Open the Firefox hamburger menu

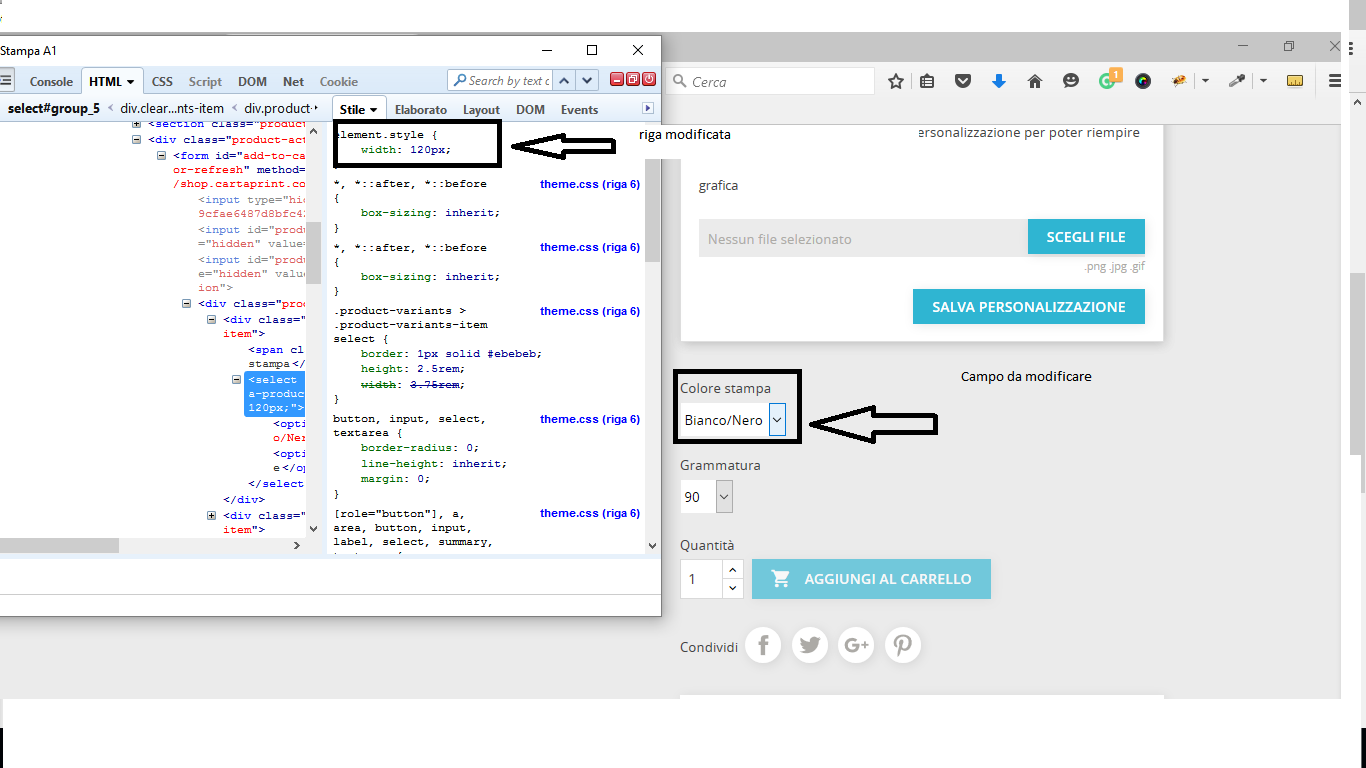coord(1335,81)
